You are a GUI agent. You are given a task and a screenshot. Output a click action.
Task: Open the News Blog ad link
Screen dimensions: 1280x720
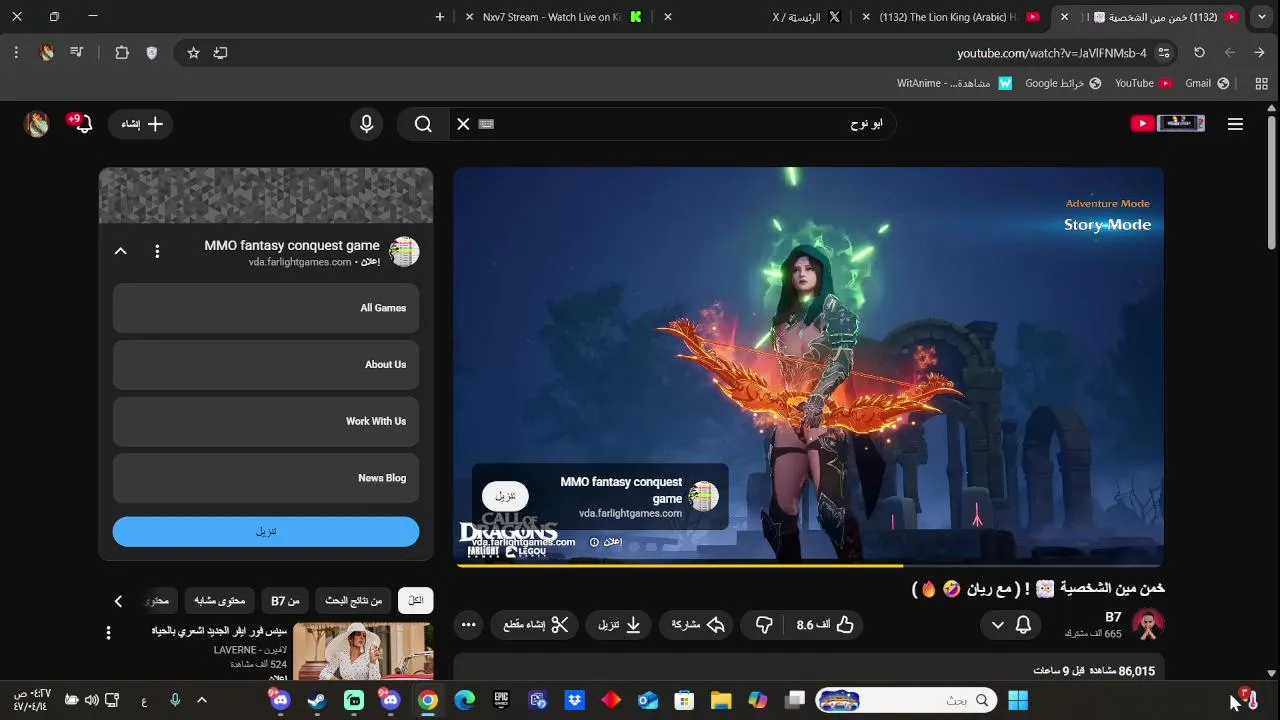pyautogui.click(x=266, y=479)
